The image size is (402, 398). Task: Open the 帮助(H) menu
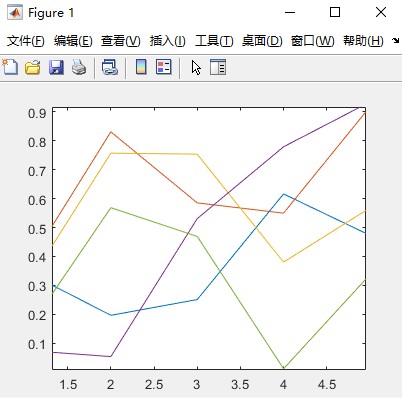click(363, 41)
